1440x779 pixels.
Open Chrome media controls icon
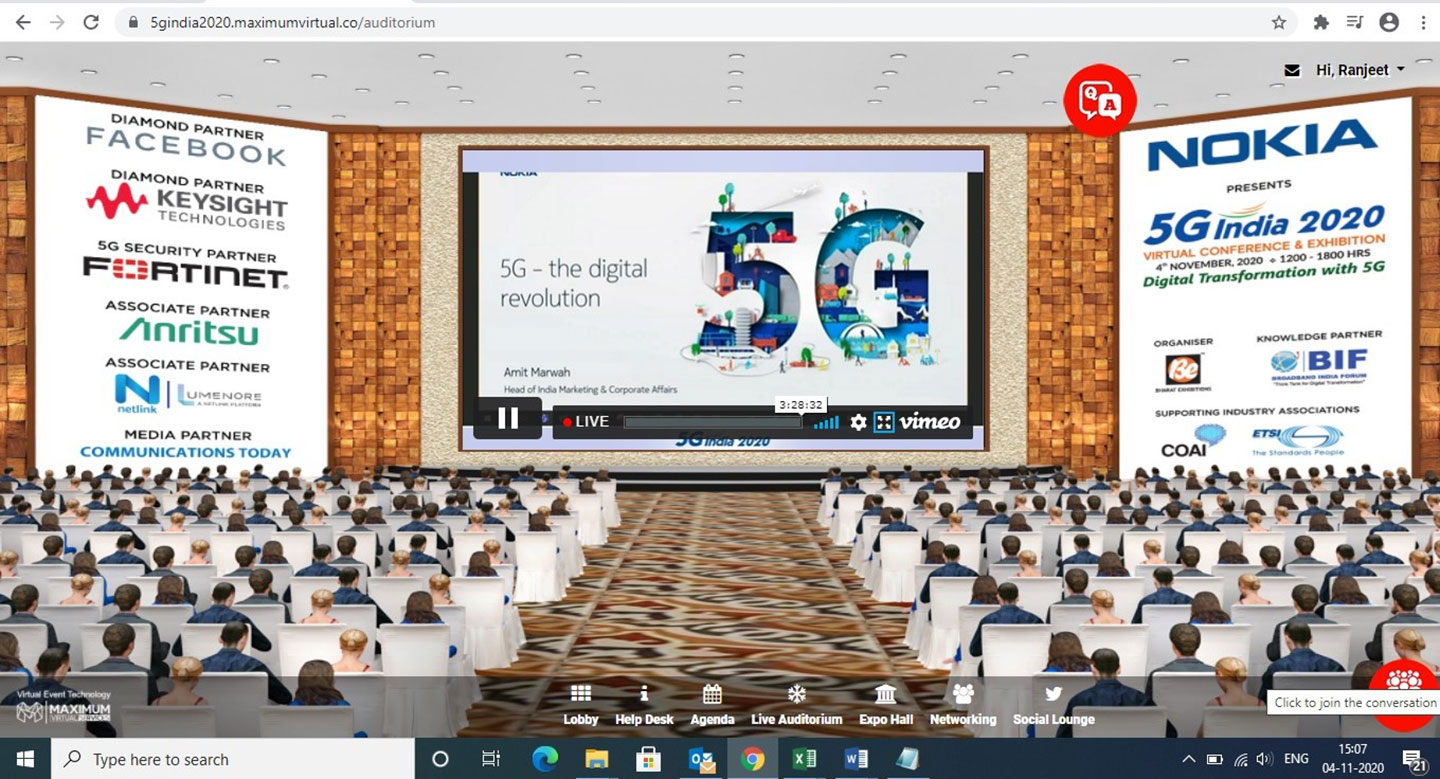pos(1355,22)
